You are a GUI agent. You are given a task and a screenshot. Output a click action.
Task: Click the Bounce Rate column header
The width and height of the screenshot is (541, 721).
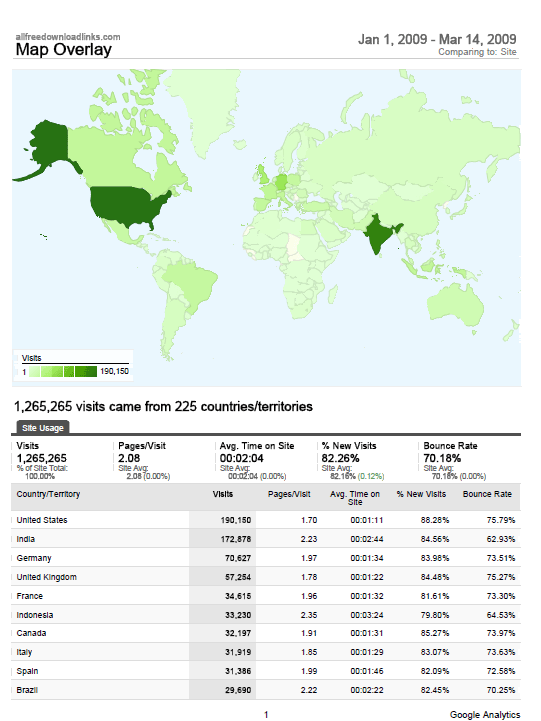coord(487,494)
